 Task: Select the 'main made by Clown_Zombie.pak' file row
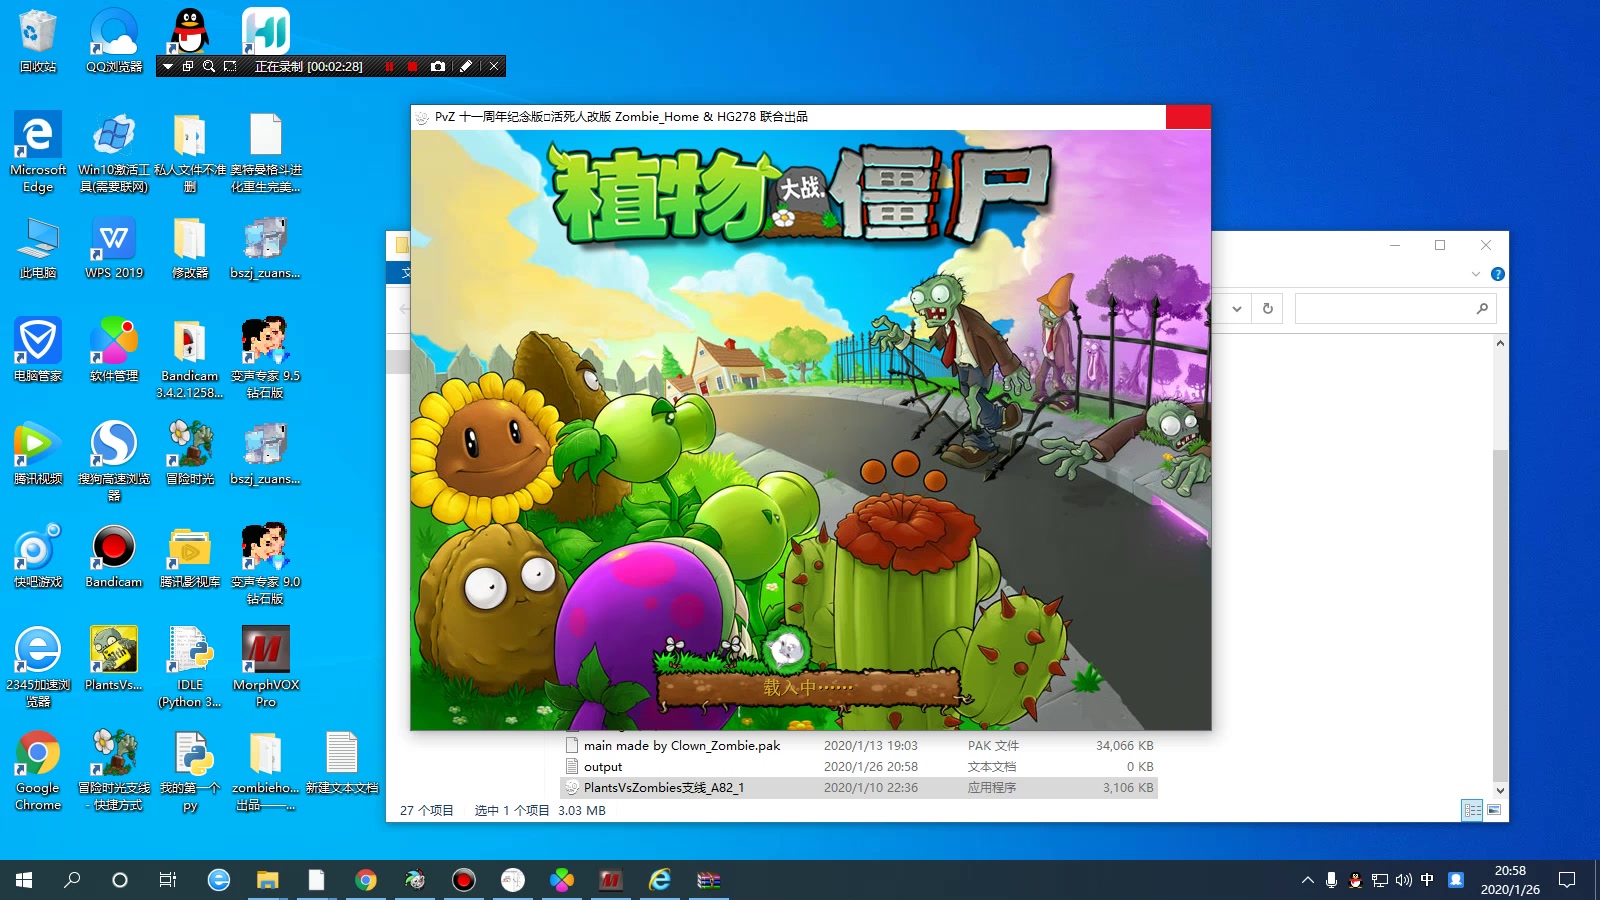point(860,745)
